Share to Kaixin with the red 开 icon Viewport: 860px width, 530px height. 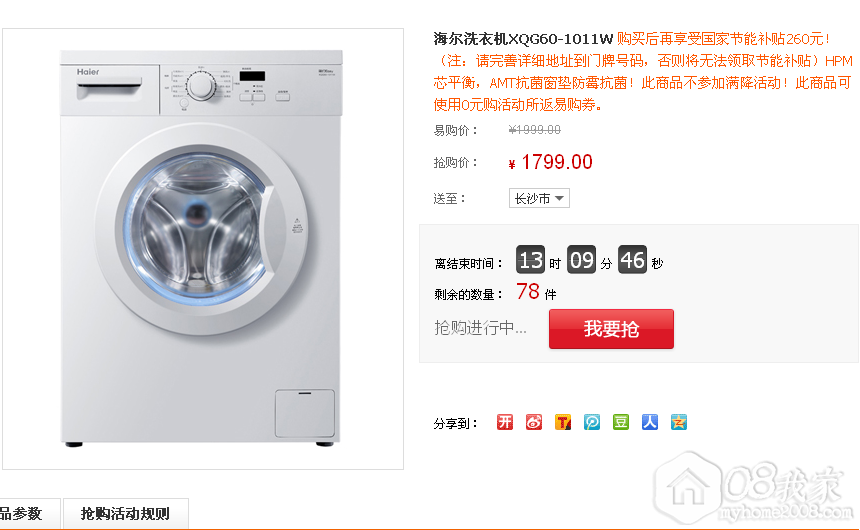(x=505, y=422)
